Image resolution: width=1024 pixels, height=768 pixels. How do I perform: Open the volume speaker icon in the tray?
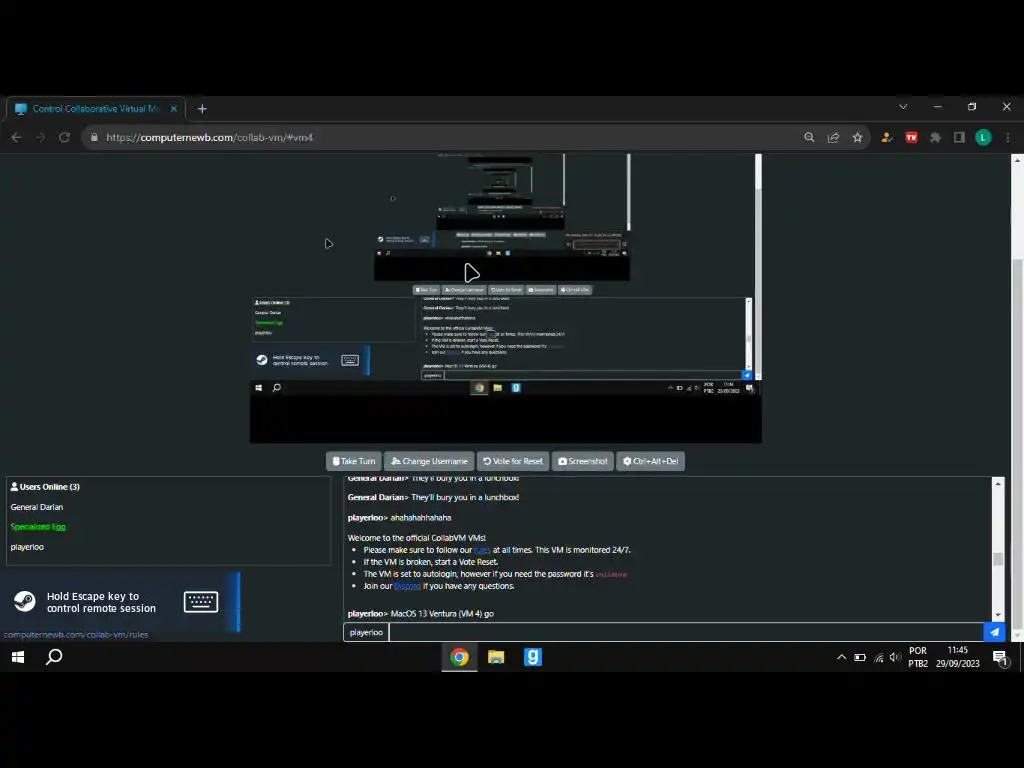895,657
